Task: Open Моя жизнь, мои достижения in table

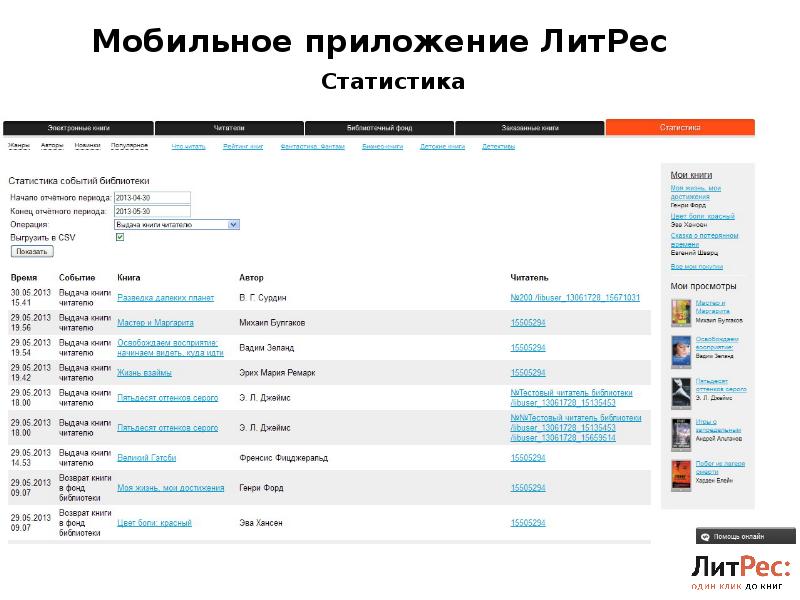Action: click(x=170, y=488)
